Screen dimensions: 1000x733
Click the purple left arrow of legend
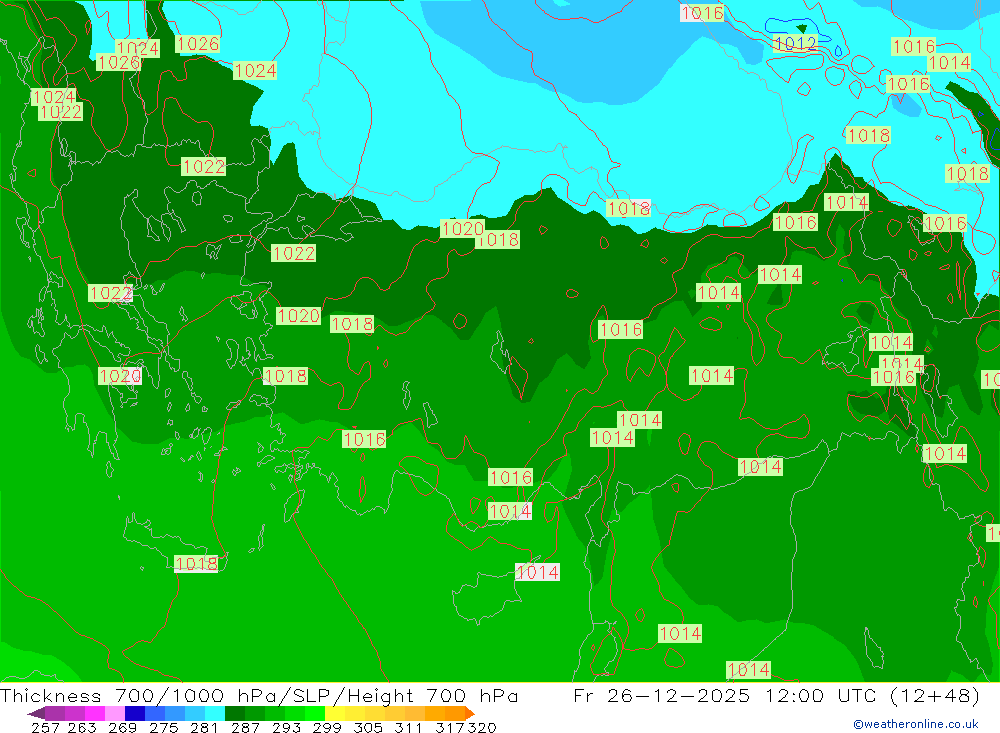pos(36,713)
